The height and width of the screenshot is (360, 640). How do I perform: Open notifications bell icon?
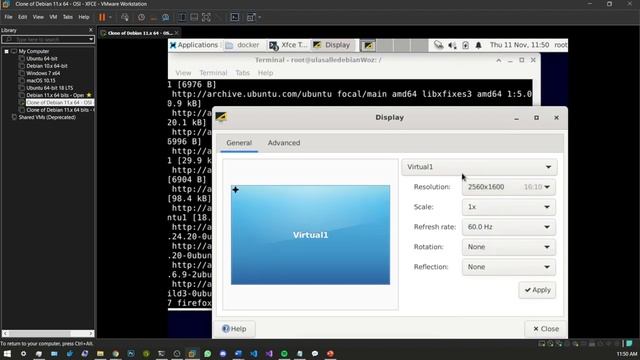pyautogui.click(x=478, y=45)
